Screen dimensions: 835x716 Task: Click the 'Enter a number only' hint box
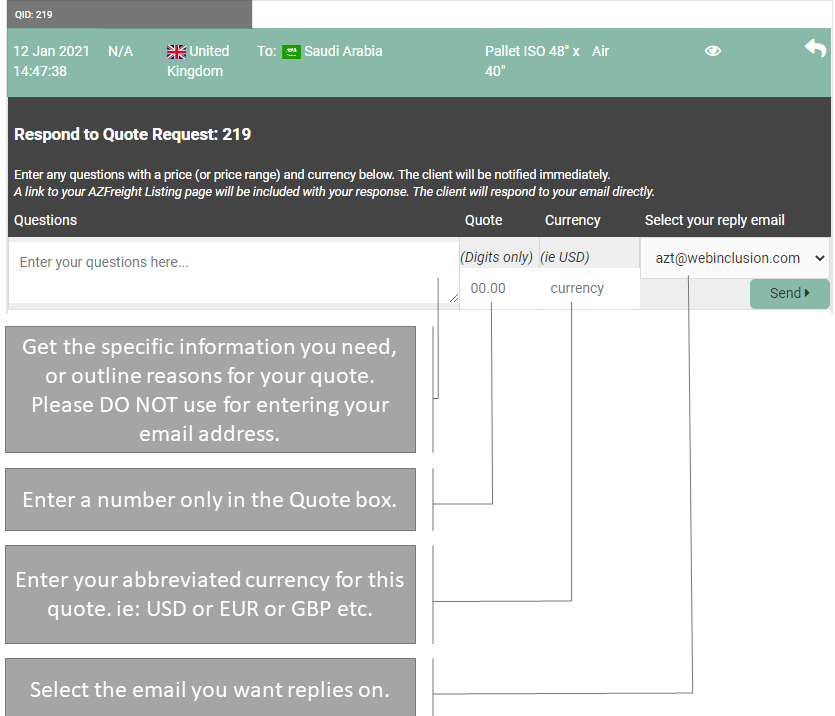[x=210, y=499]
